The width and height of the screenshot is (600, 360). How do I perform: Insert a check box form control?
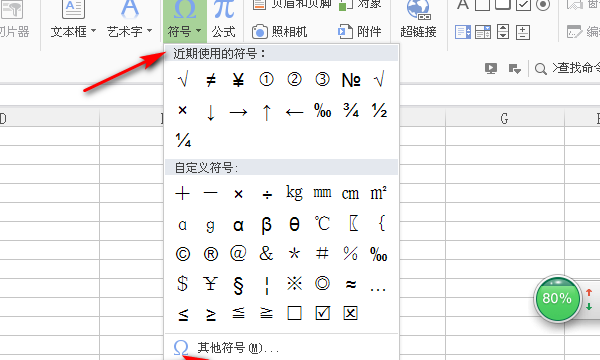pos(523,5)
